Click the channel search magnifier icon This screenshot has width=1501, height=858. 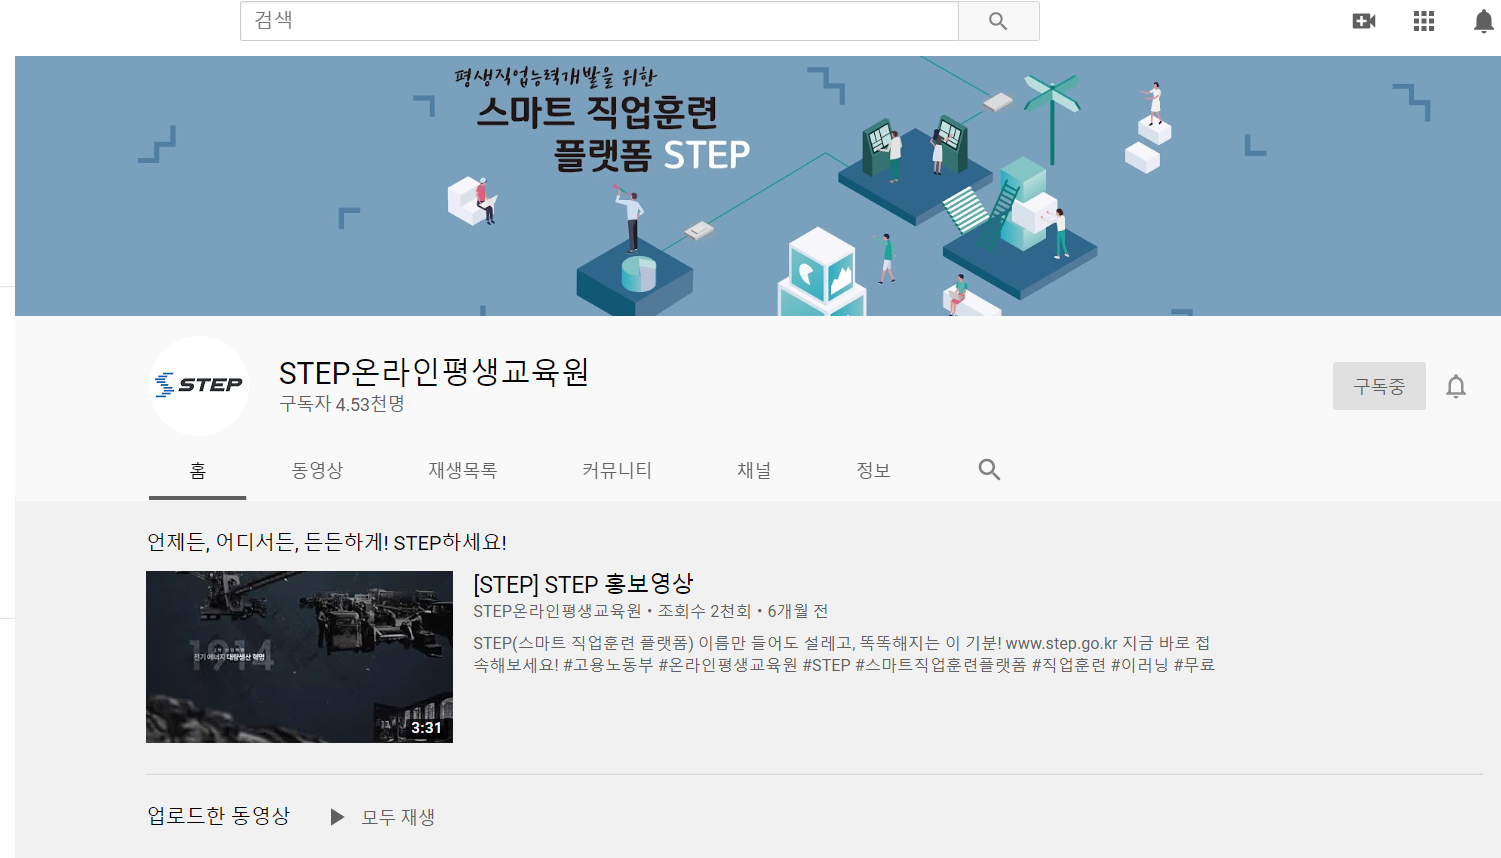(x=989, y=470)
